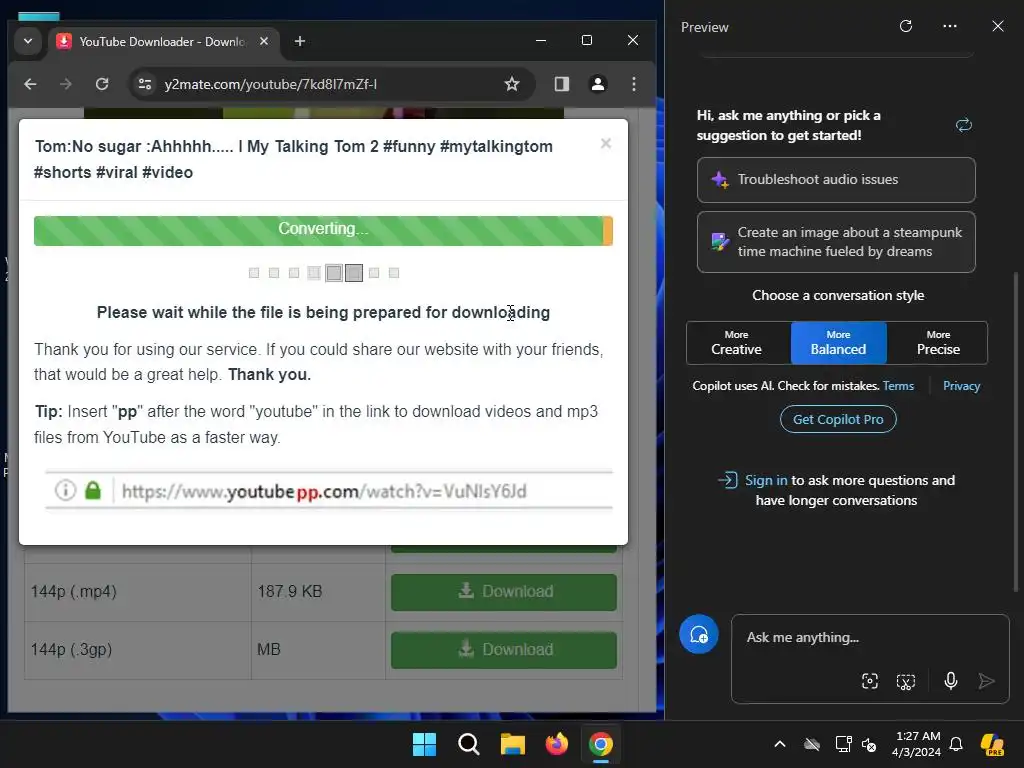
Task: Show hidden system tray icons
Action: (x=780, y=744)
